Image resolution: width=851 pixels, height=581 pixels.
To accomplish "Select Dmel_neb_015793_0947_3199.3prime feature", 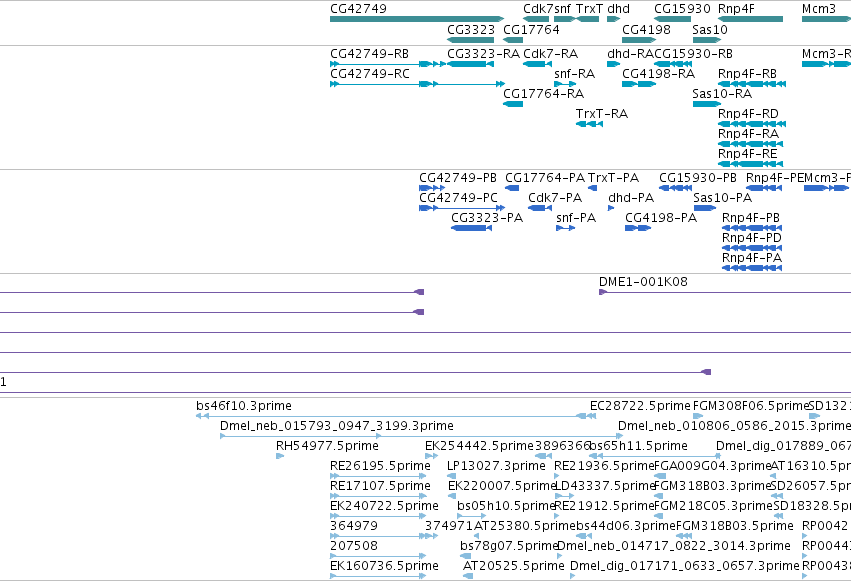I will pos(421,436).
